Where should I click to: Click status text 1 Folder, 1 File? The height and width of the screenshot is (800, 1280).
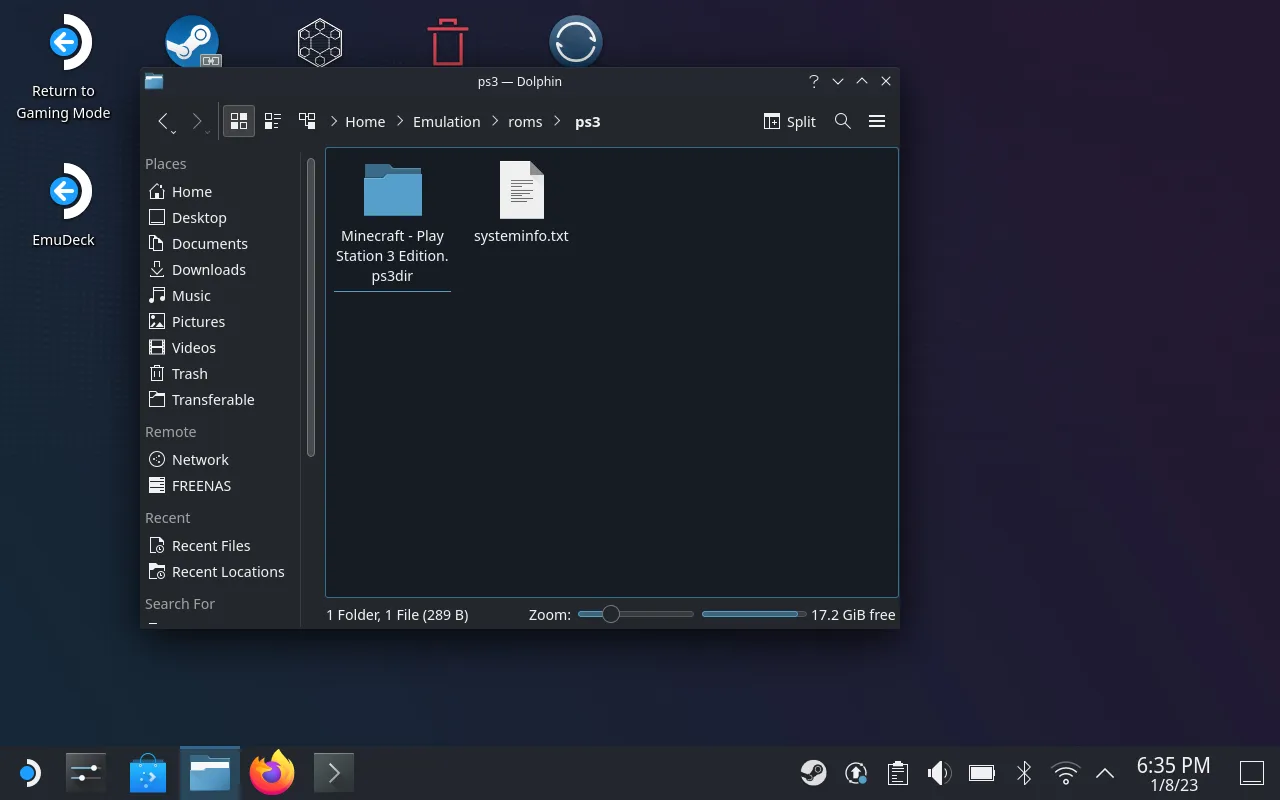[397, 615]
